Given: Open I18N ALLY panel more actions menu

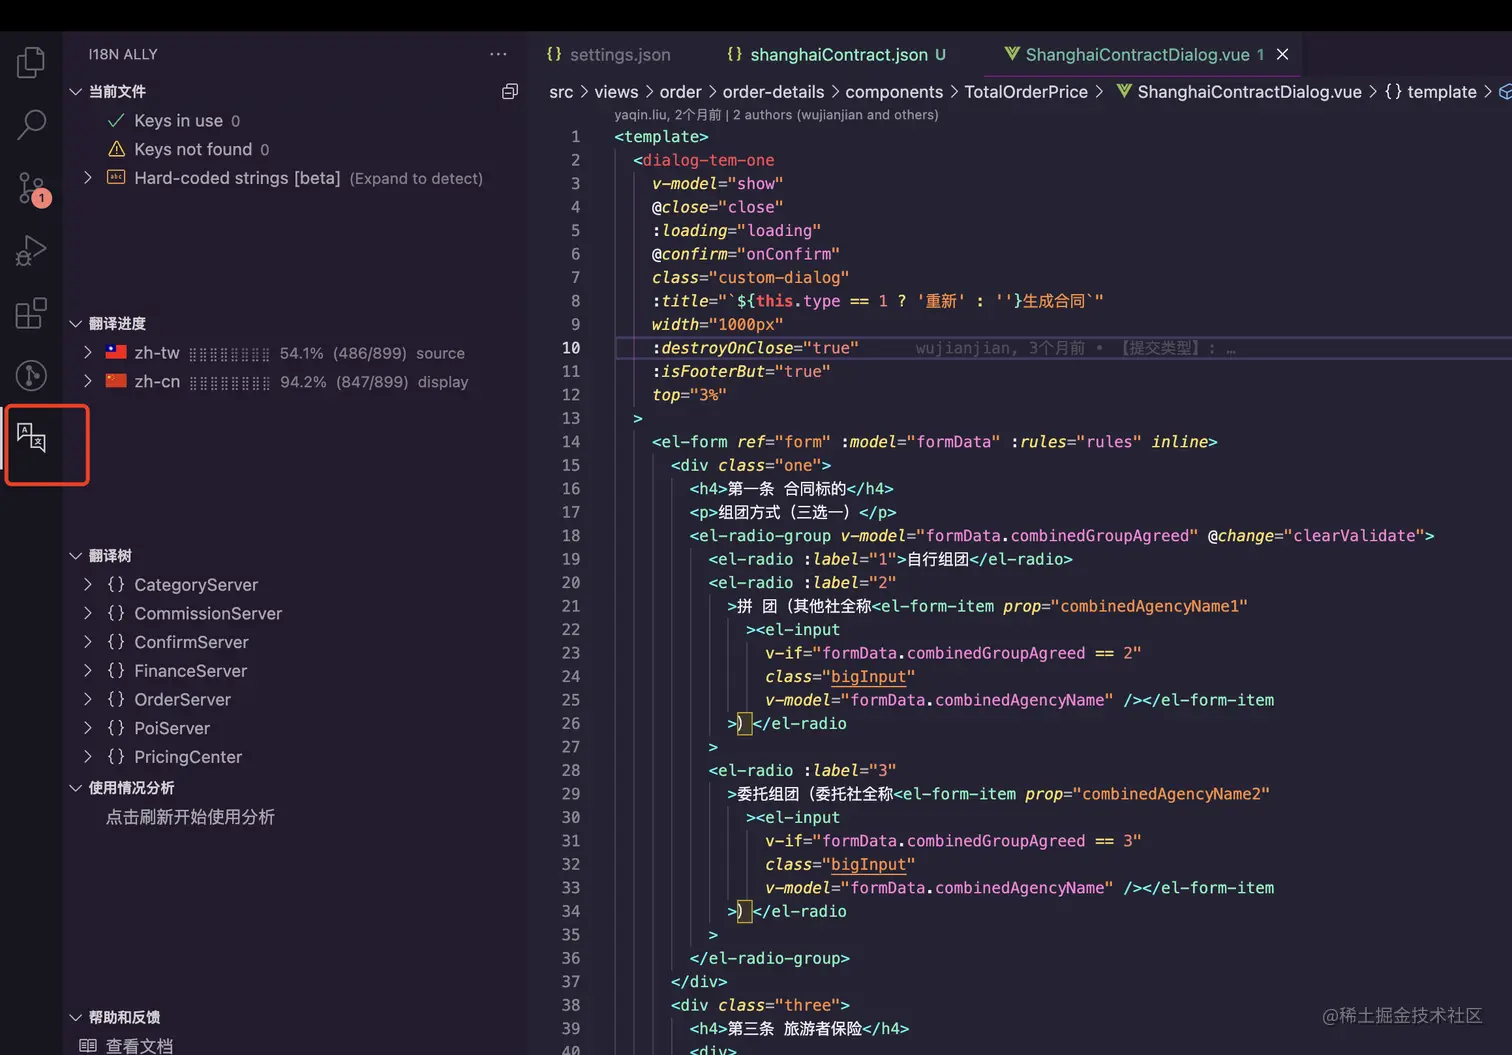Looking at the screenshot, I should 498,54.
